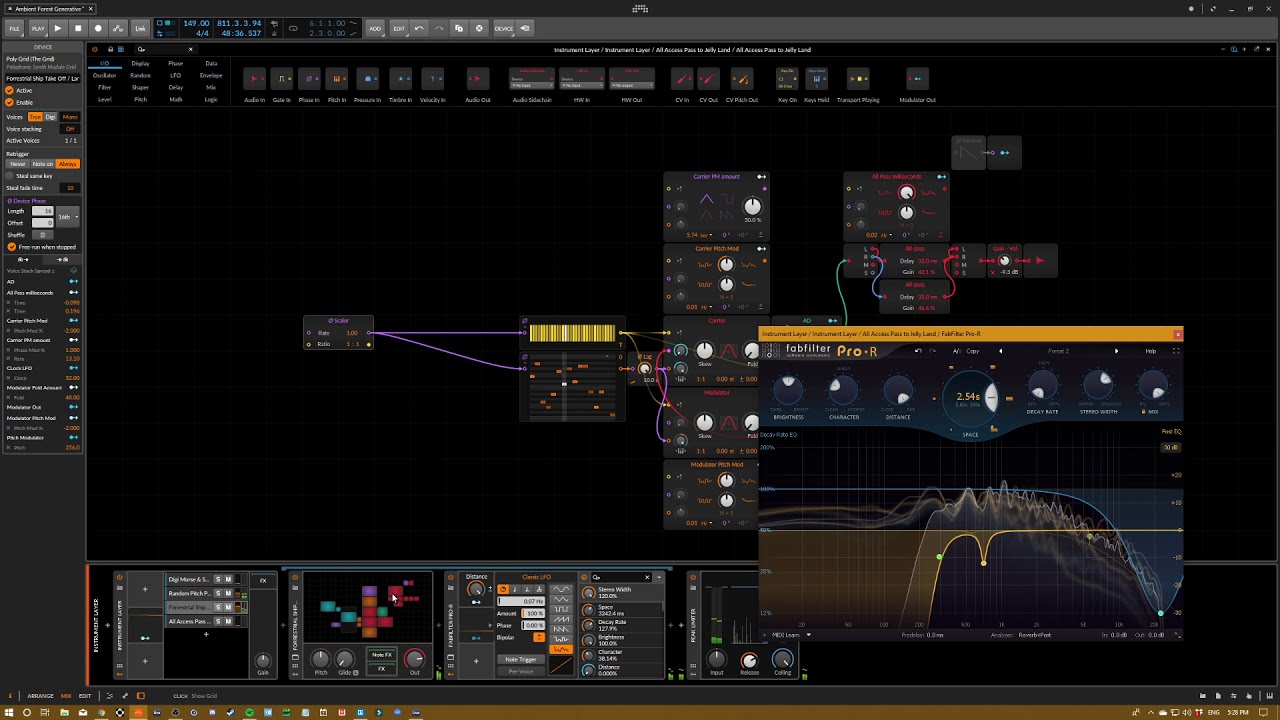This screenshot has height=720, width=1280.
Task: Undo the last action in toolbar
Action: click(419, 28)
